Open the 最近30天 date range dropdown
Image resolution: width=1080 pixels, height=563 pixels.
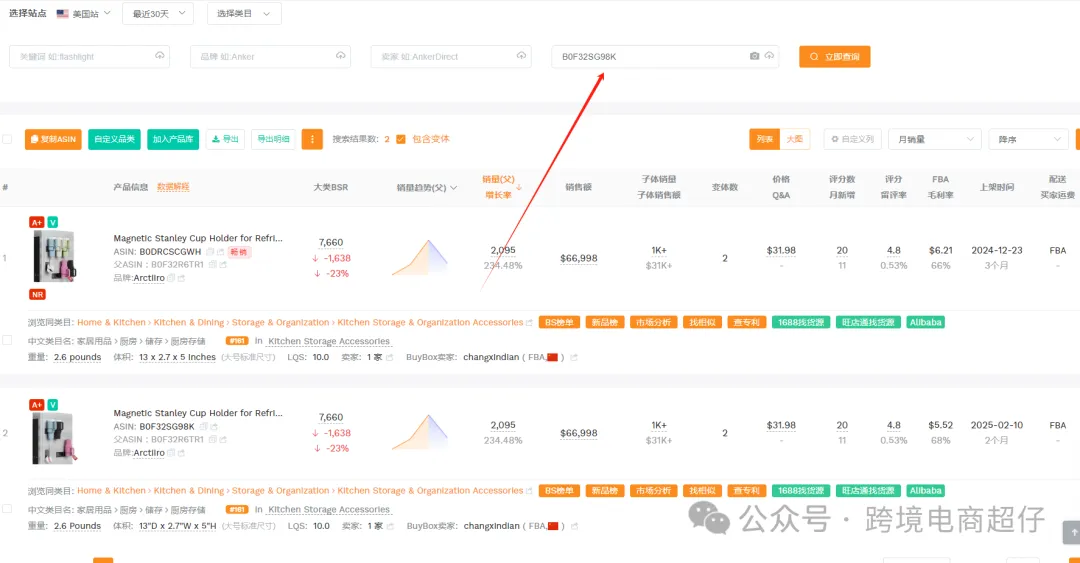click(x=158, y=14)
